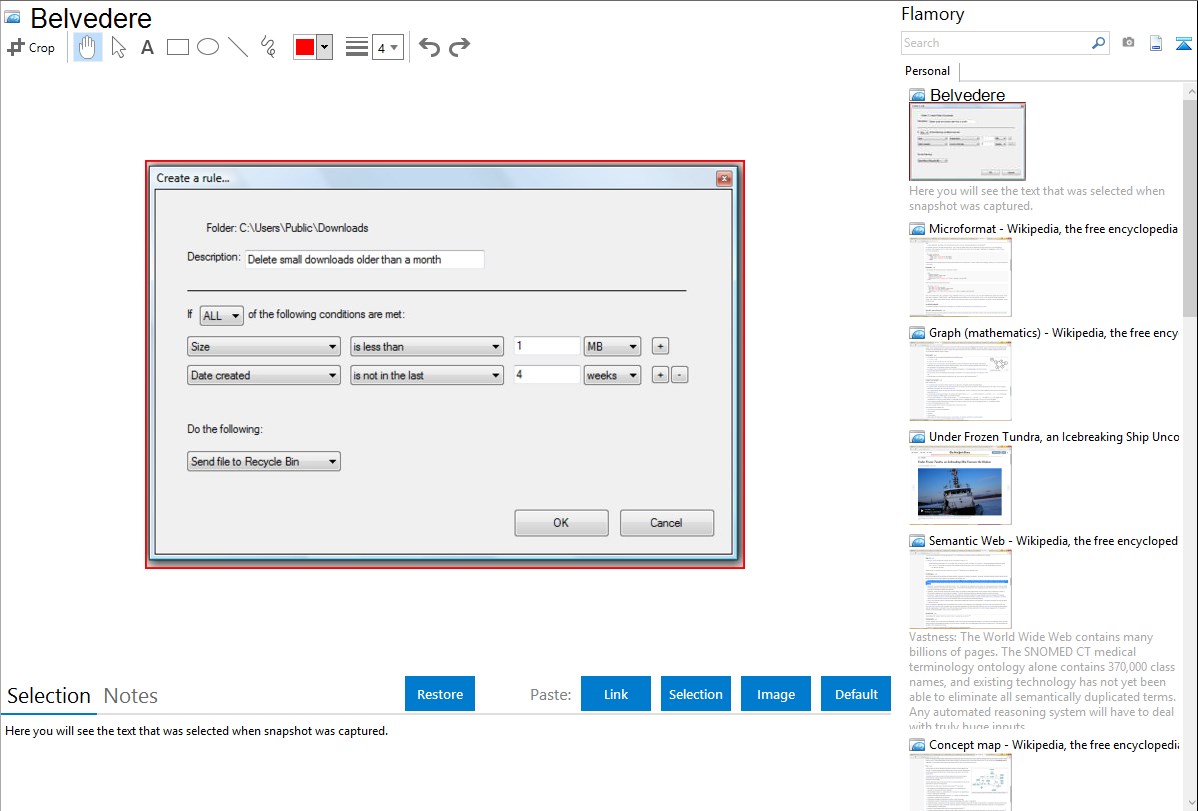Undo the last annotation
Viewport: 1198px width, 811px height.
tap(429, 47)
